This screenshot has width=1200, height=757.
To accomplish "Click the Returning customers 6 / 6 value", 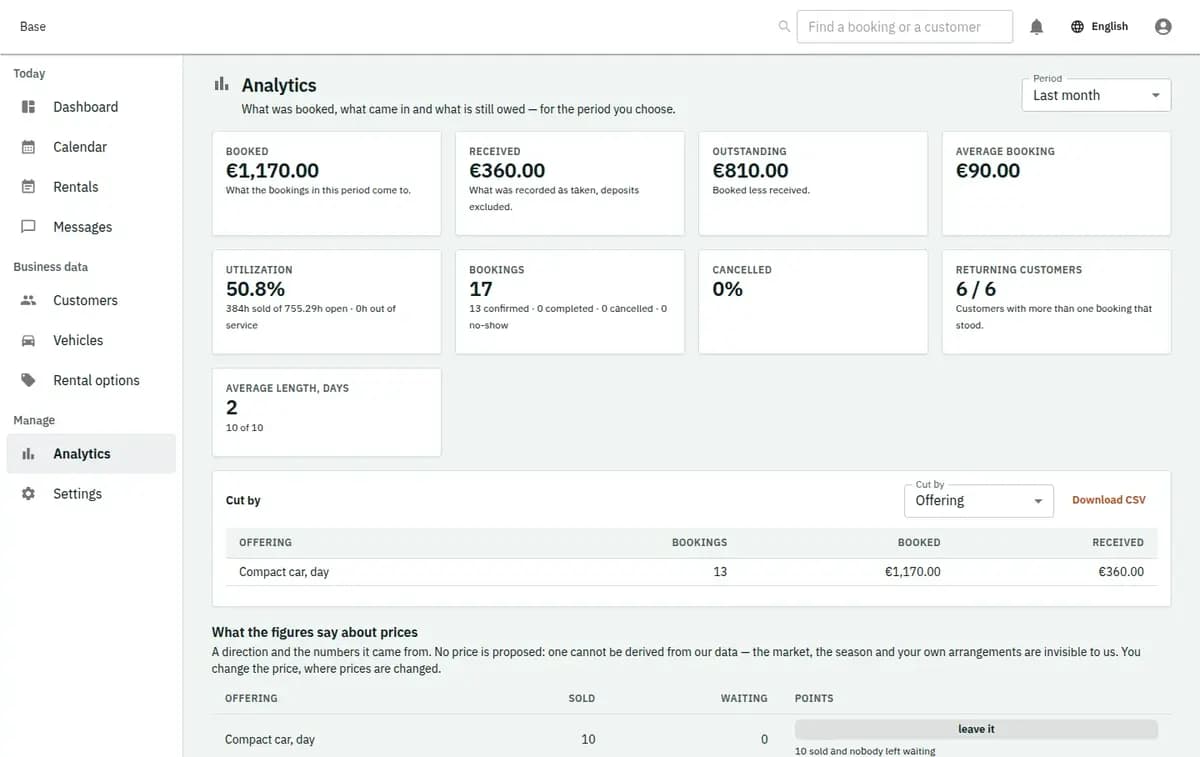I will [976, 289].
